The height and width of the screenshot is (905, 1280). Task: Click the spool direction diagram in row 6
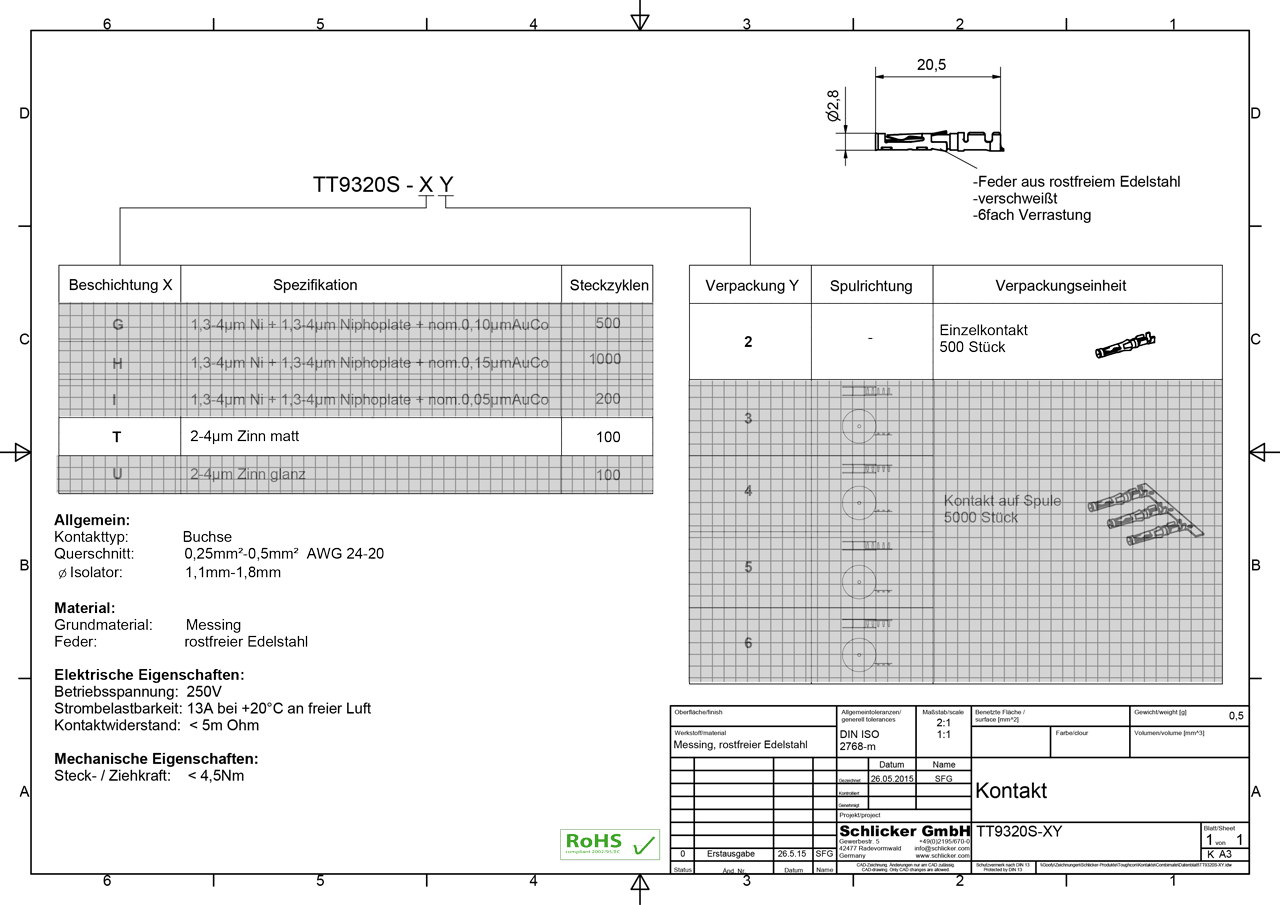click(x=866, y=644)
